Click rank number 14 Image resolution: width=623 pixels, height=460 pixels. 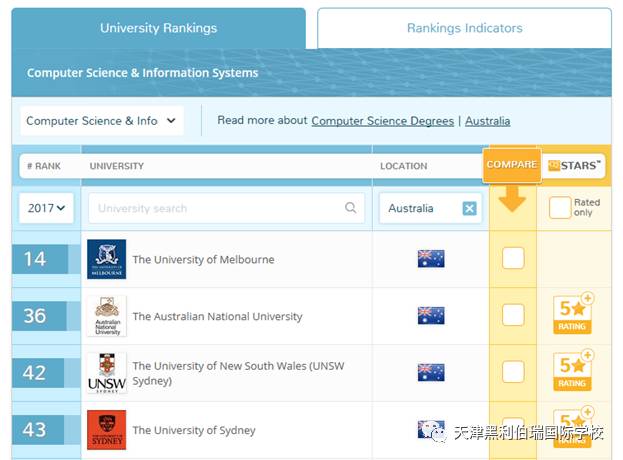click(35, 259)
